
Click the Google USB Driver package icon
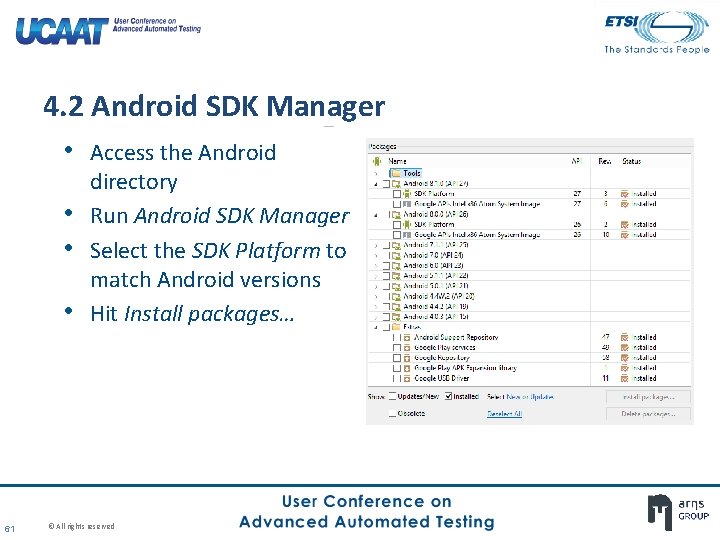click(x=407, y=378)
